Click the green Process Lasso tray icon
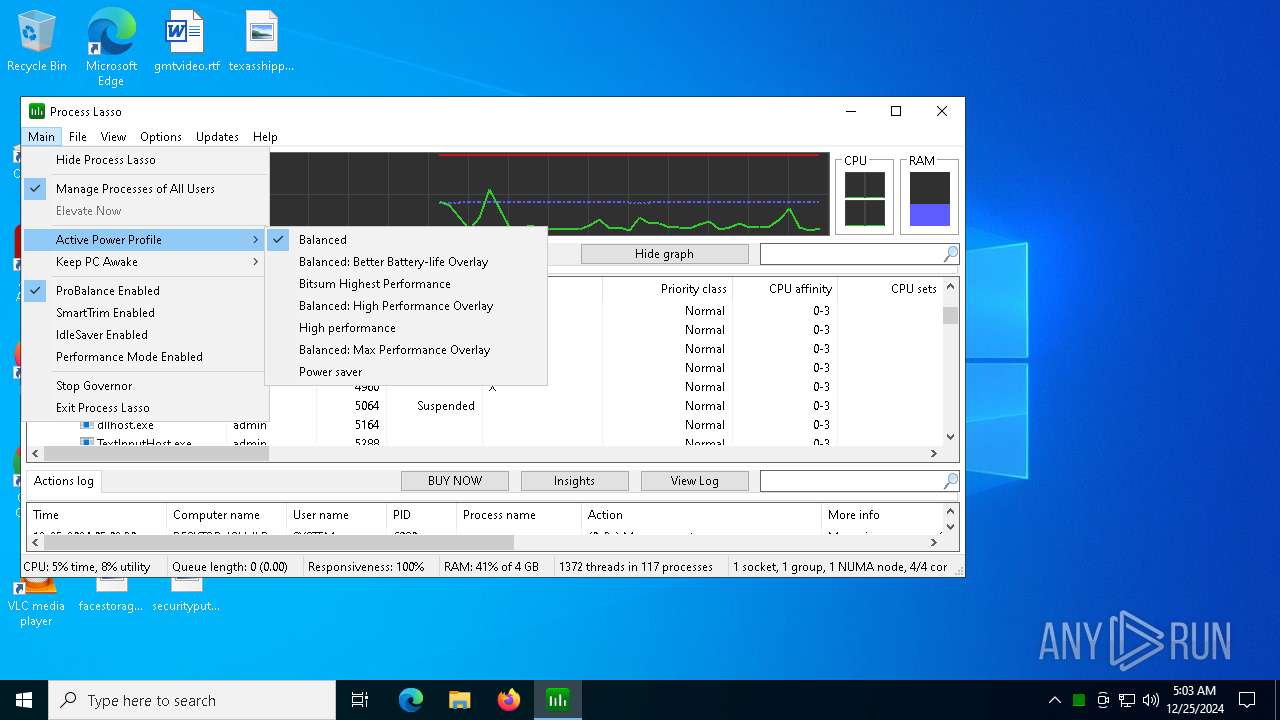This screenshot has height=720, width=1280. pyautogui.click(x=1079, y=700)
